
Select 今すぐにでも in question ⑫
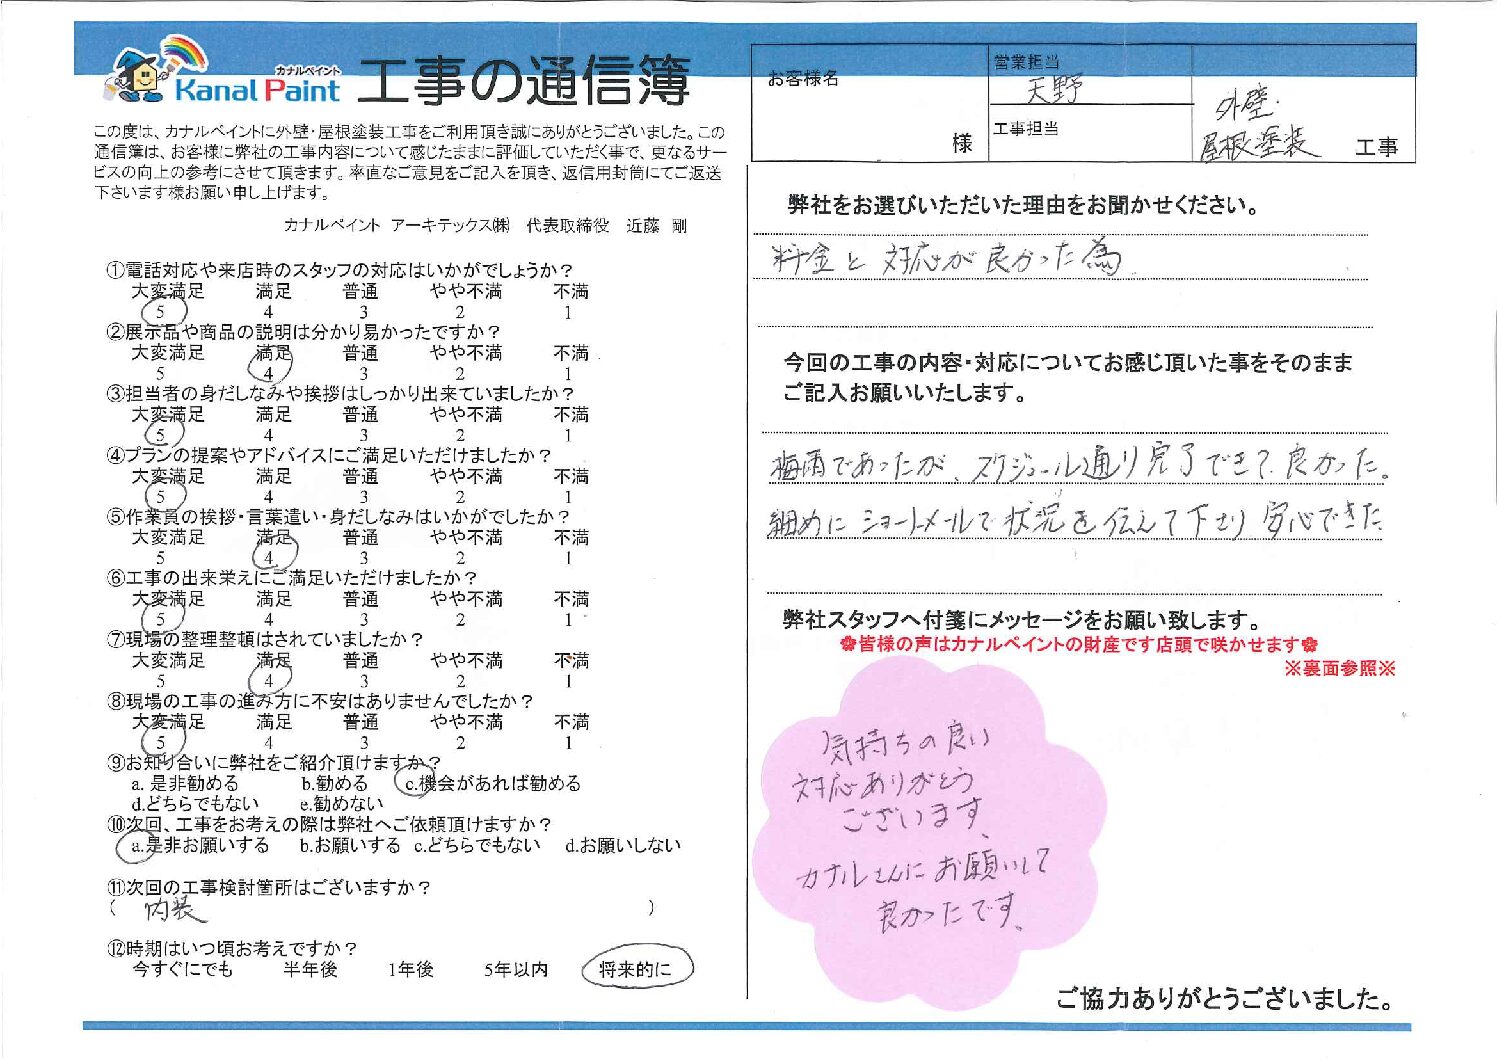(x=182, y=969)
